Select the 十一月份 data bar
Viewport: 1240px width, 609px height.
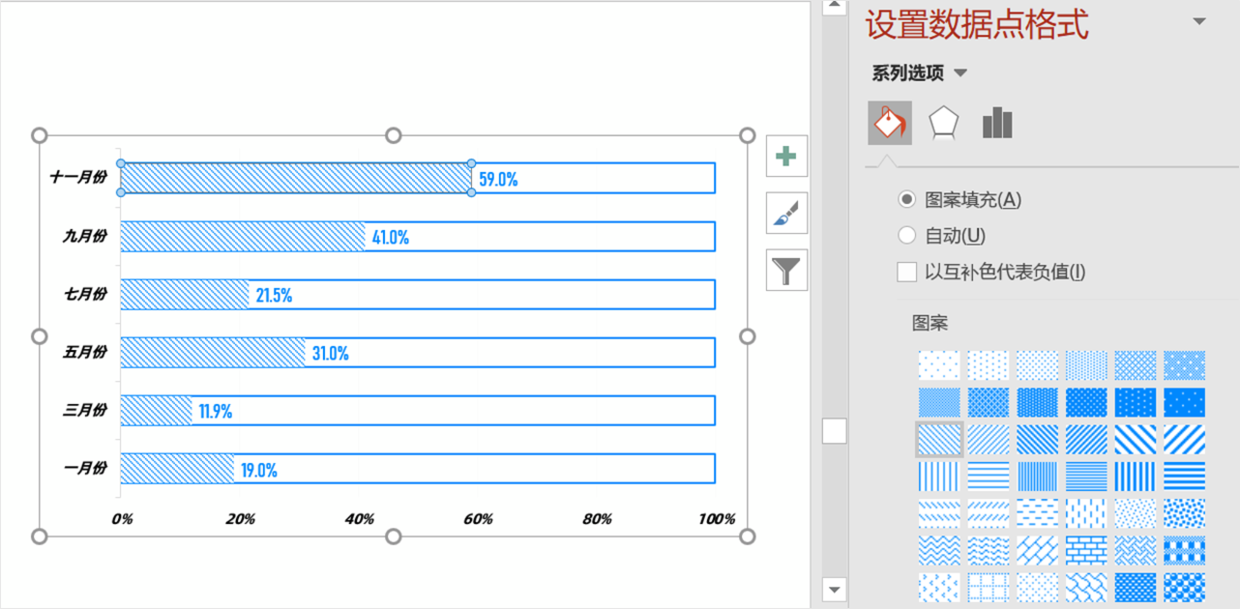point(296,178)
